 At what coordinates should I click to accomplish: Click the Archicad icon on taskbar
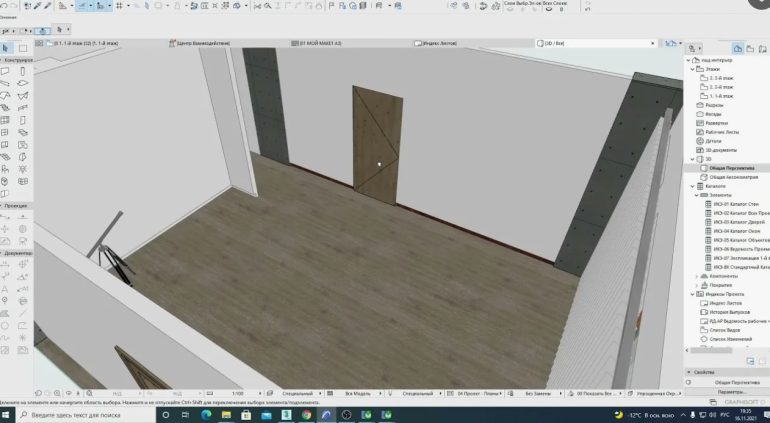327,415
